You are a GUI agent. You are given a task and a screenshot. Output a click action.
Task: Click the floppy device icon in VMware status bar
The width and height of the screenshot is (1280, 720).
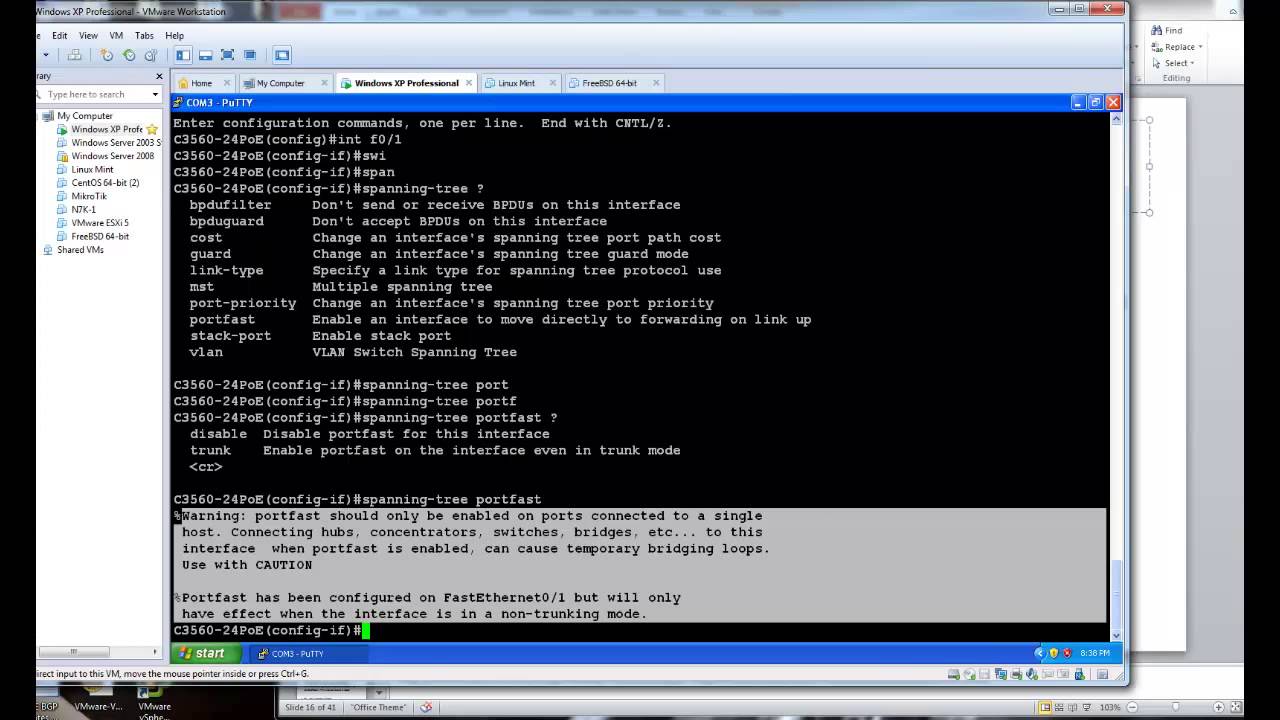coord(985,674)
